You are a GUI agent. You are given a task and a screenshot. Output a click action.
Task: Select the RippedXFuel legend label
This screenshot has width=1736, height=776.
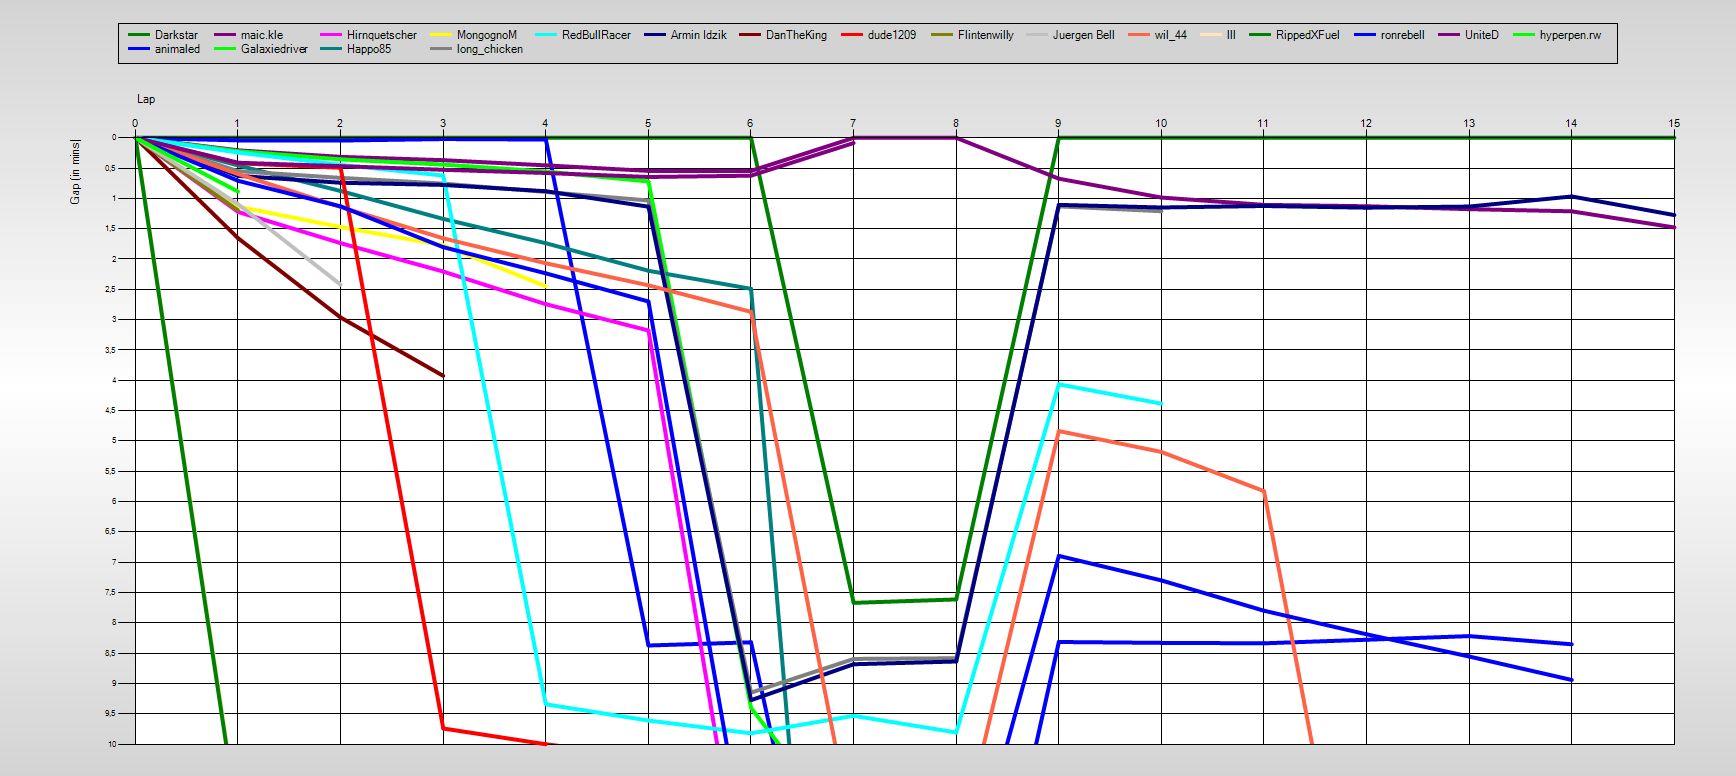point(1308,35)
